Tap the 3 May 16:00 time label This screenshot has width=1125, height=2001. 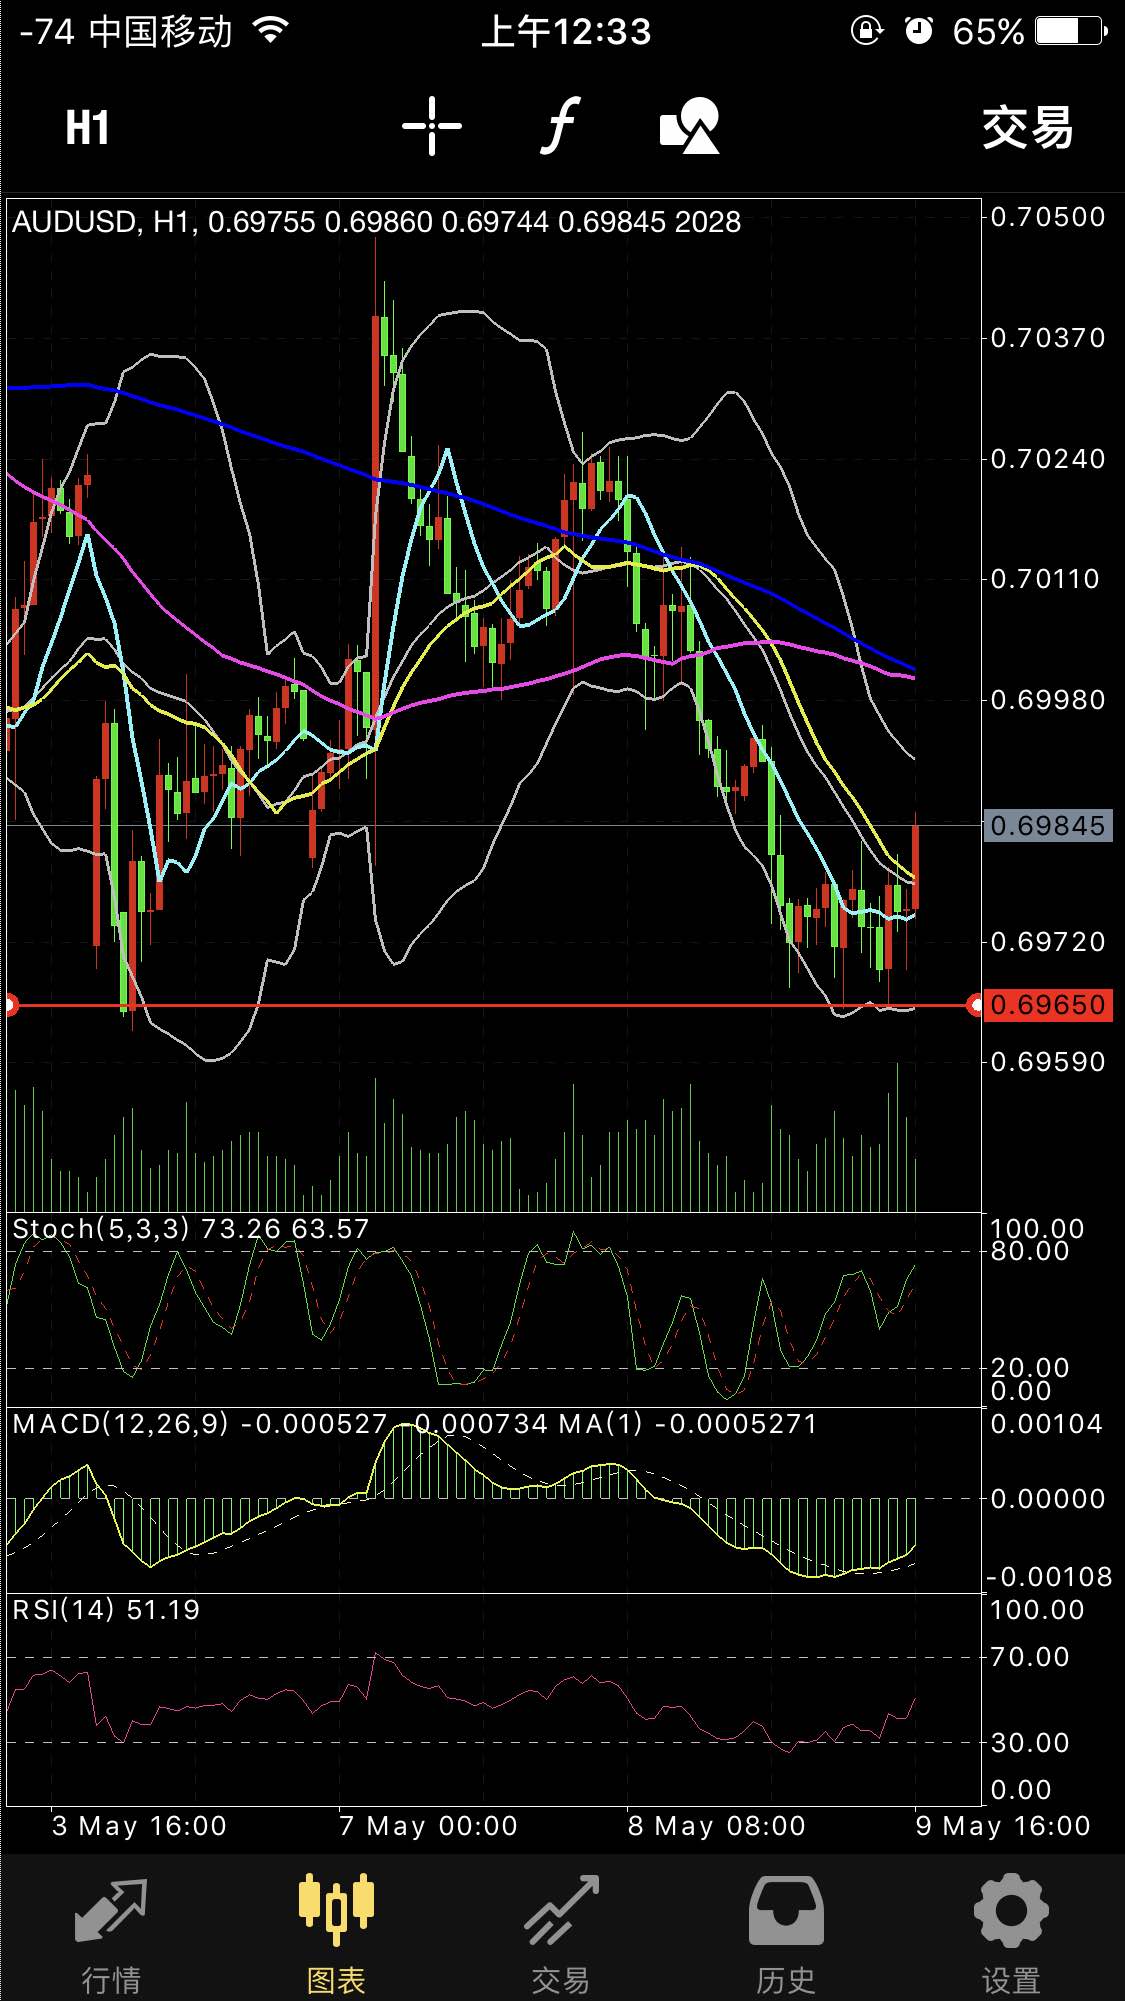coord(139,1826)
